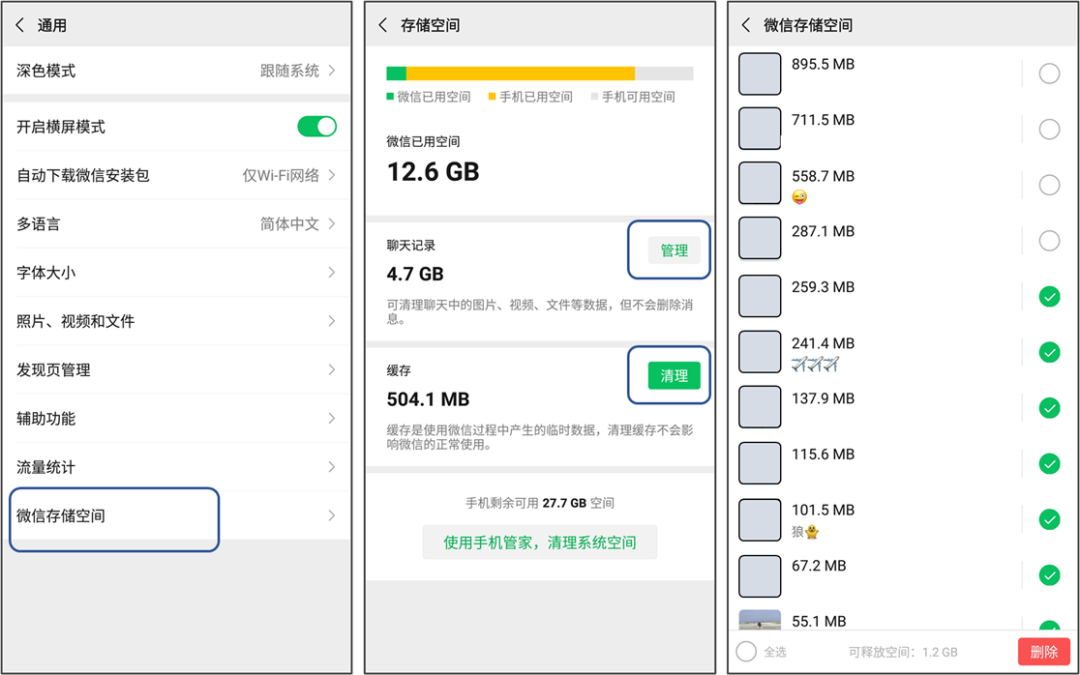Open 流量统计 page
The image size is (1080, 675).
(x=177, y=467)
